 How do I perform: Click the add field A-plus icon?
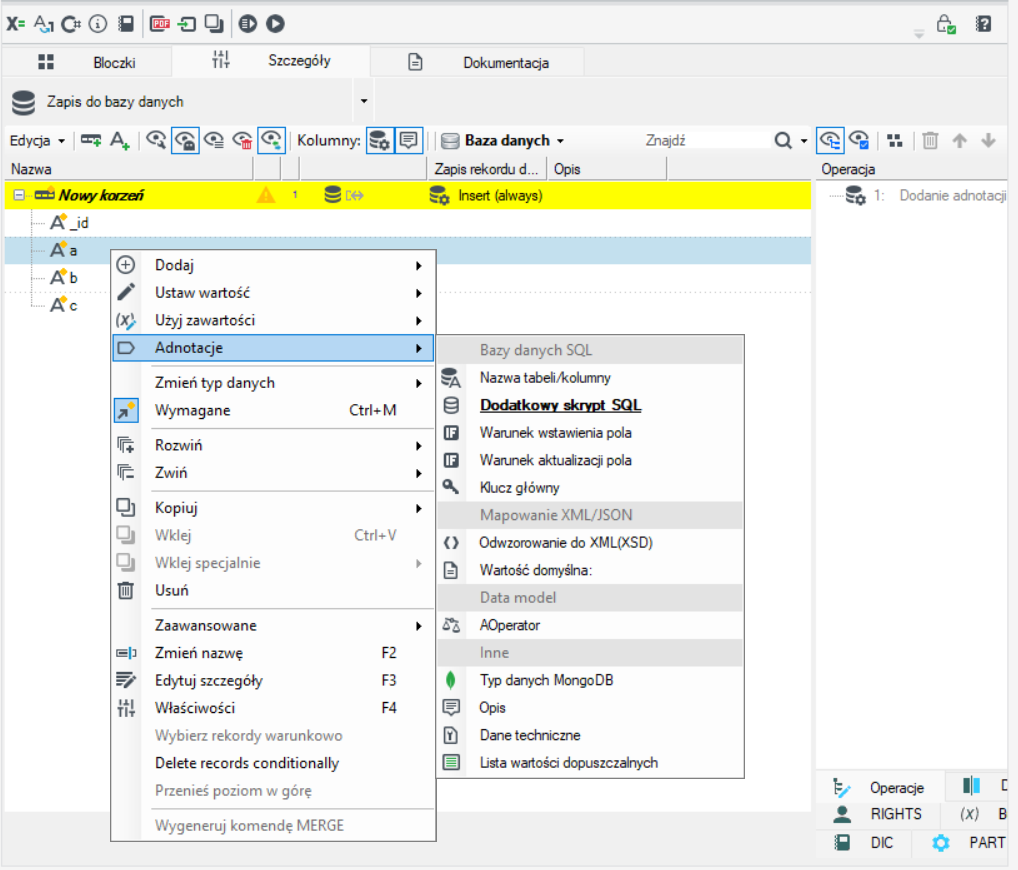(120, 140)
